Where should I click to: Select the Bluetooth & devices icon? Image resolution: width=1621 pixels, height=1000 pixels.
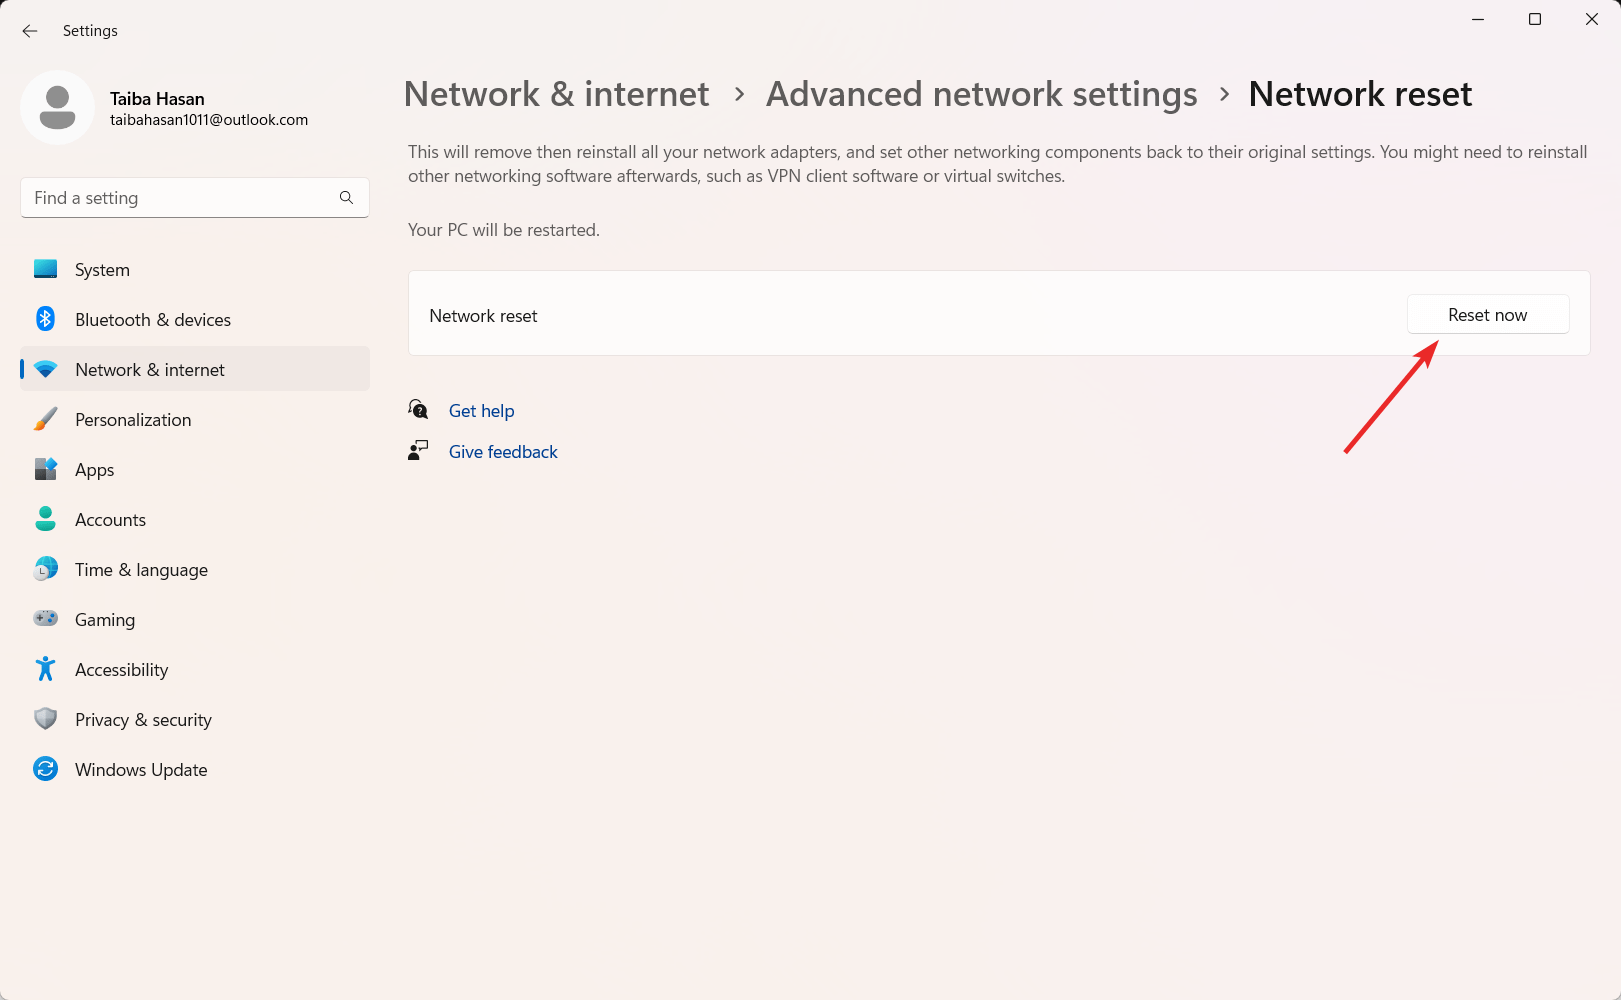click(x=46, y=319)
